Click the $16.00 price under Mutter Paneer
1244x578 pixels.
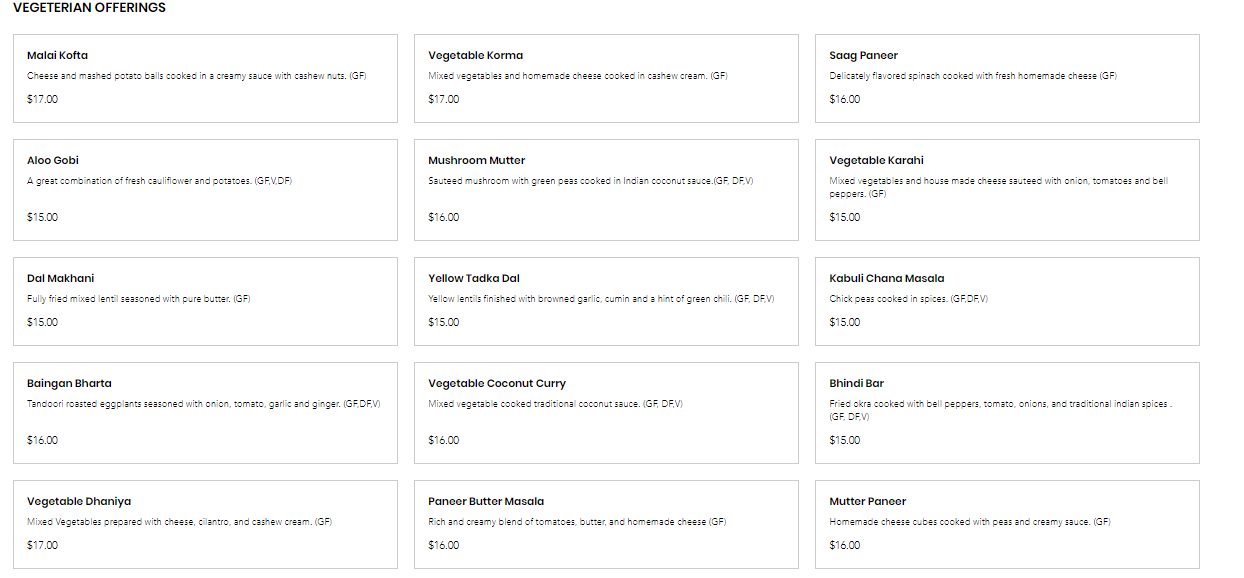tap(844, 545)
